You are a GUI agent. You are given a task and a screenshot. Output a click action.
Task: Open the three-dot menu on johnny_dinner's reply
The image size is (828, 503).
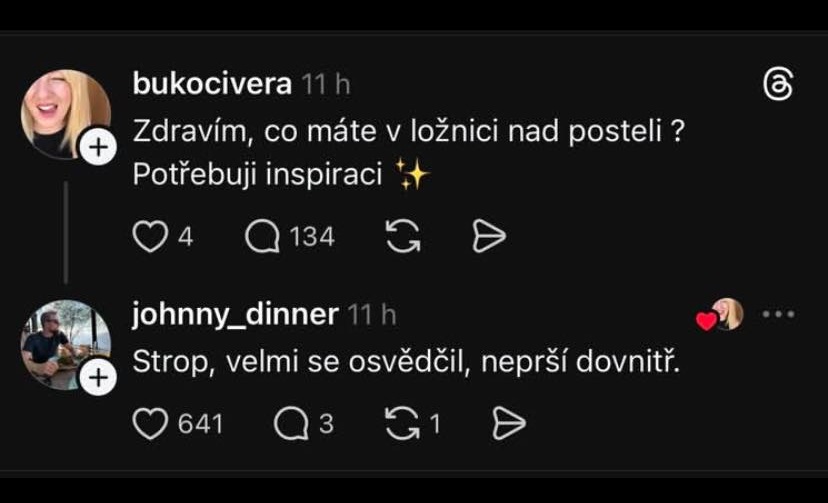click(778, 314)
